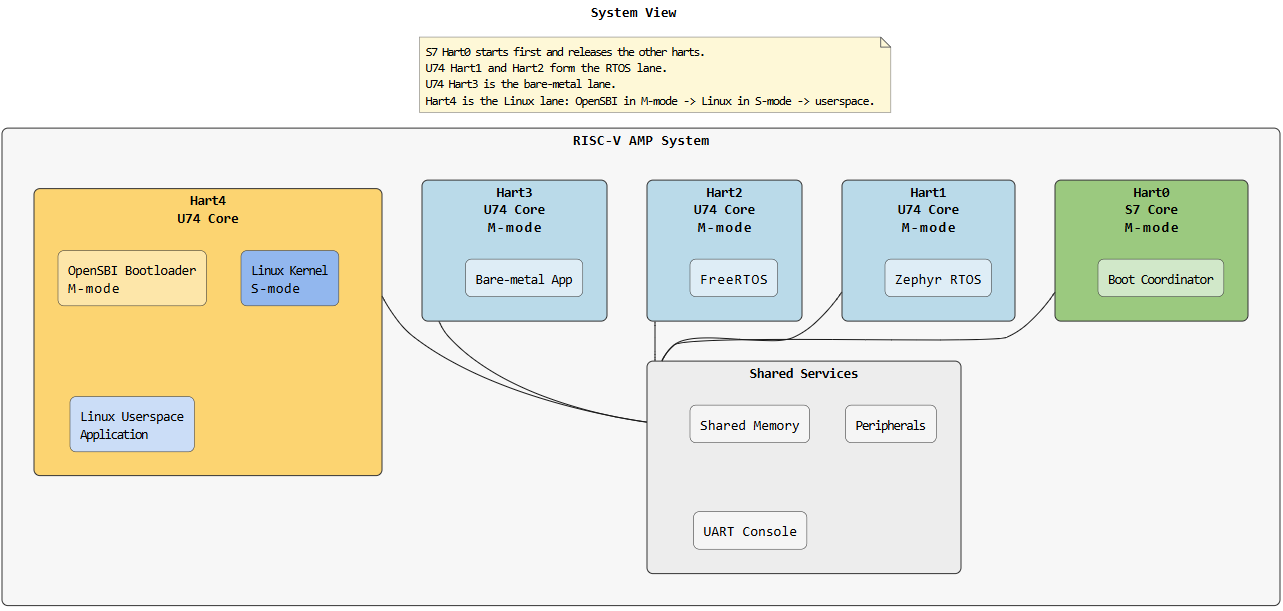Viewport: 1283px width, 611px height.
Task: Click the Hart3 U74 Core M-mode heading
Action: click(x=514, y=210)
